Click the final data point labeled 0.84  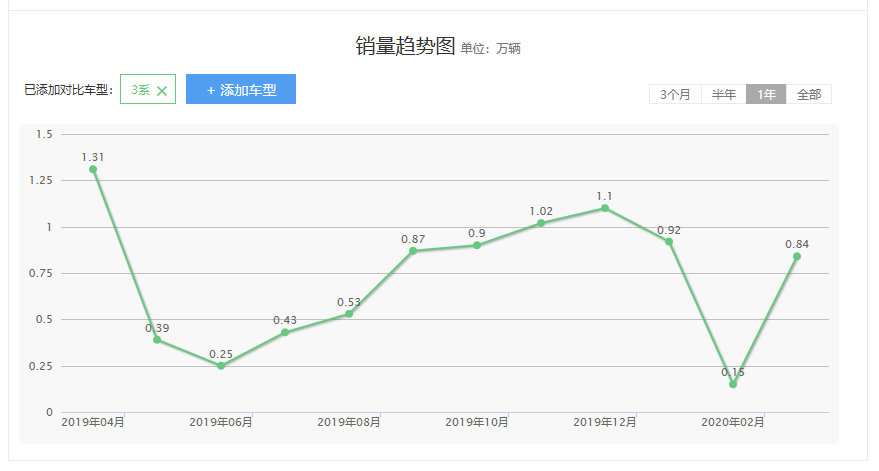click(797, 256)
